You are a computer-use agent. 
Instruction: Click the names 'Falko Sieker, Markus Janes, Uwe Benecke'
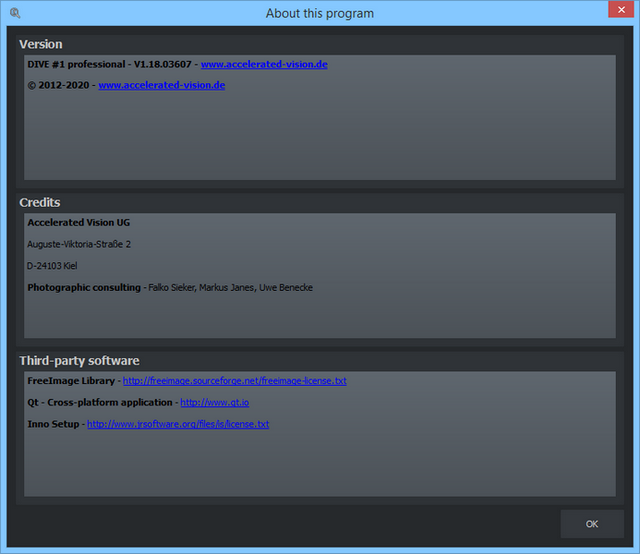tap(231, 287)
